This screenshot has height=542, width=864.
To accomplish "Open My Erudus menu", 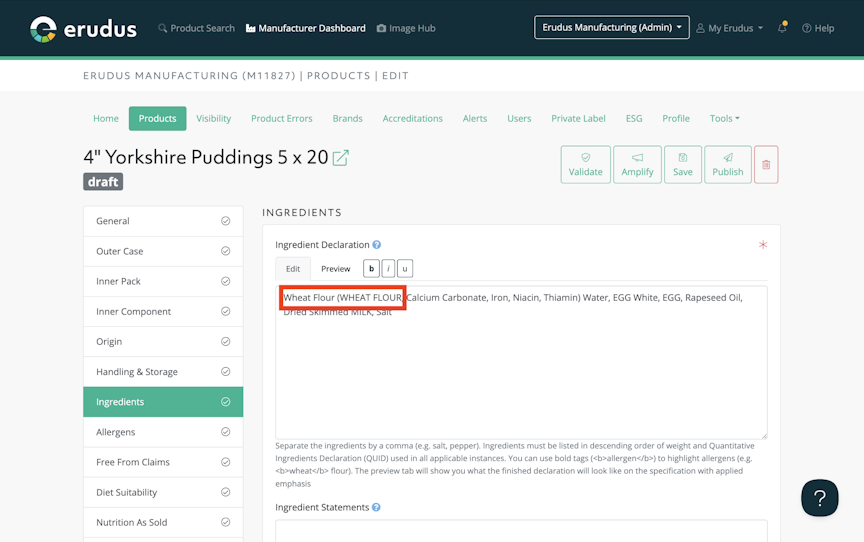I will point(730,28).
